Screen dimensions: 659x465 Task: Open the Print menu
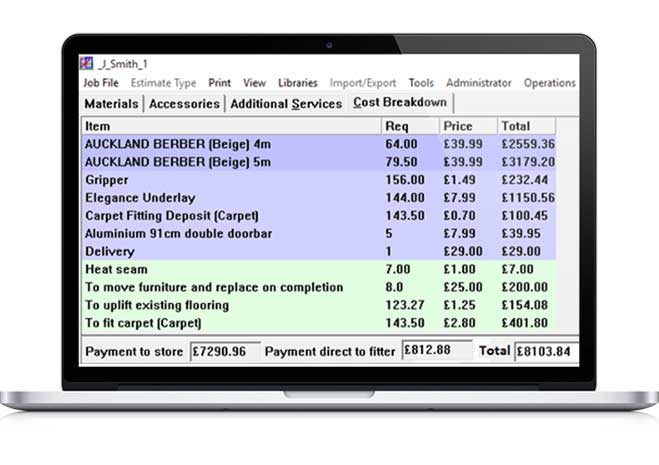(x=219, y=83)
